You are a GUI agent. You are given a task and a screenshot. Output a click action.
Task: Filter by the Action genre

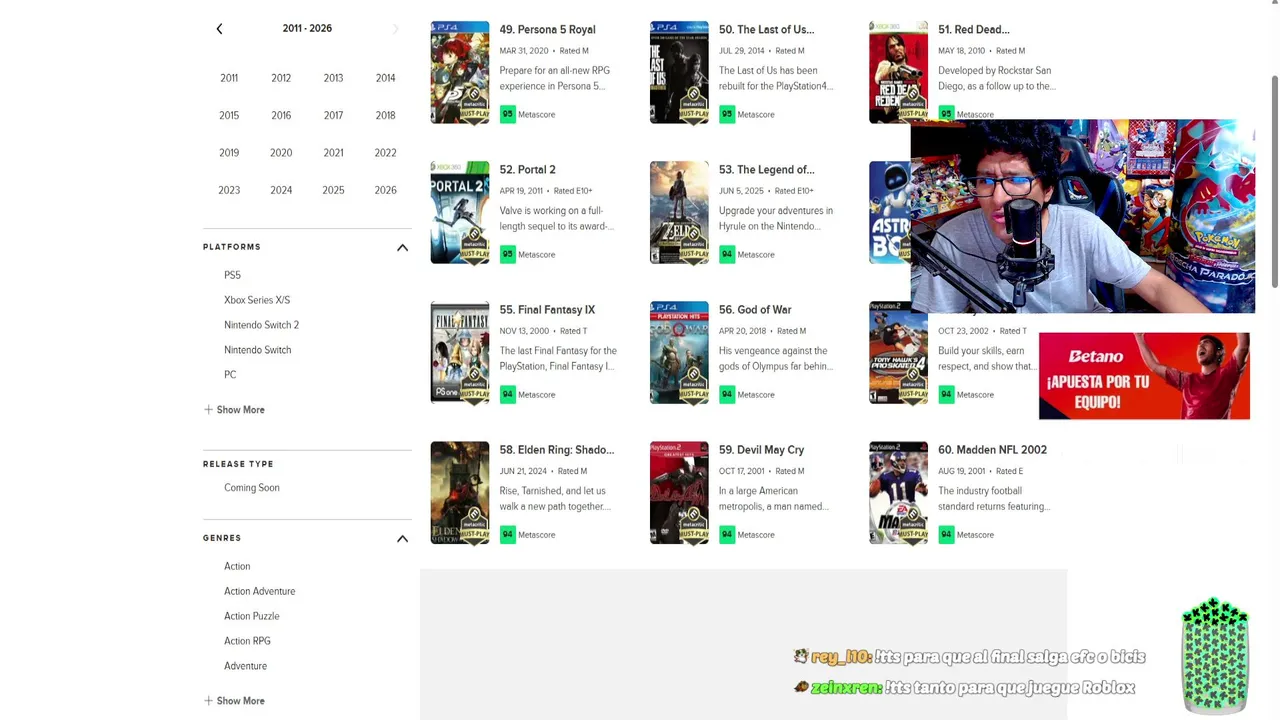[237, 567]
